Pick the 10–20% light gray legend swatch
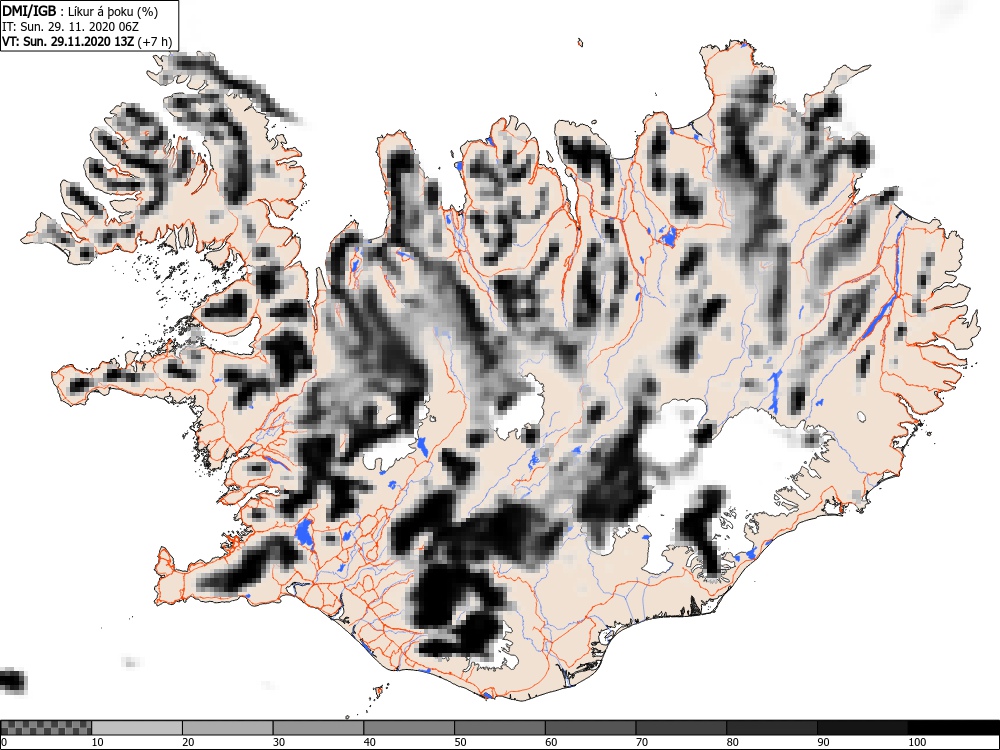This screenshot has height=750, width=1000. pos(136,728)
